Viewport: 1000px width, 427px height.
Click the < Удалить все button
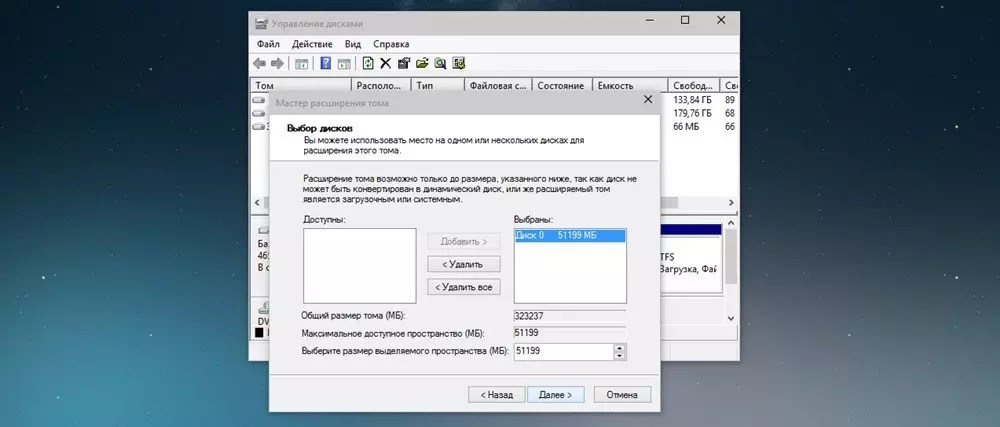pos(463,287)
